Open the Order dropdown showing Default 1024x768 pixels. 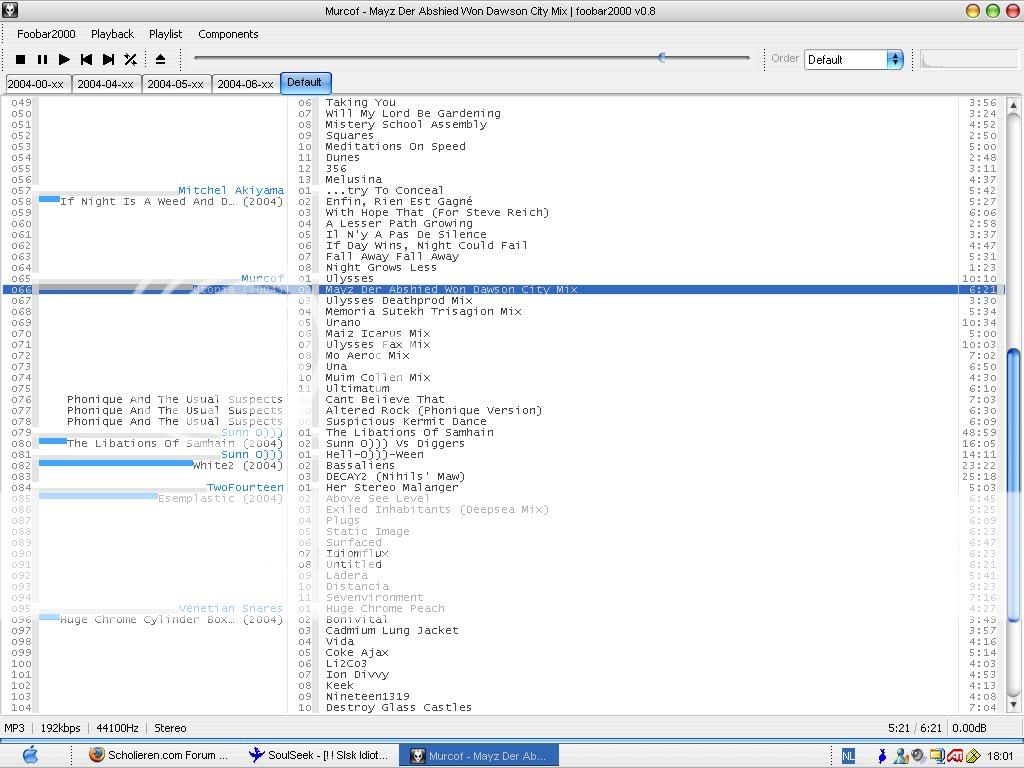(x=854, y=59)
